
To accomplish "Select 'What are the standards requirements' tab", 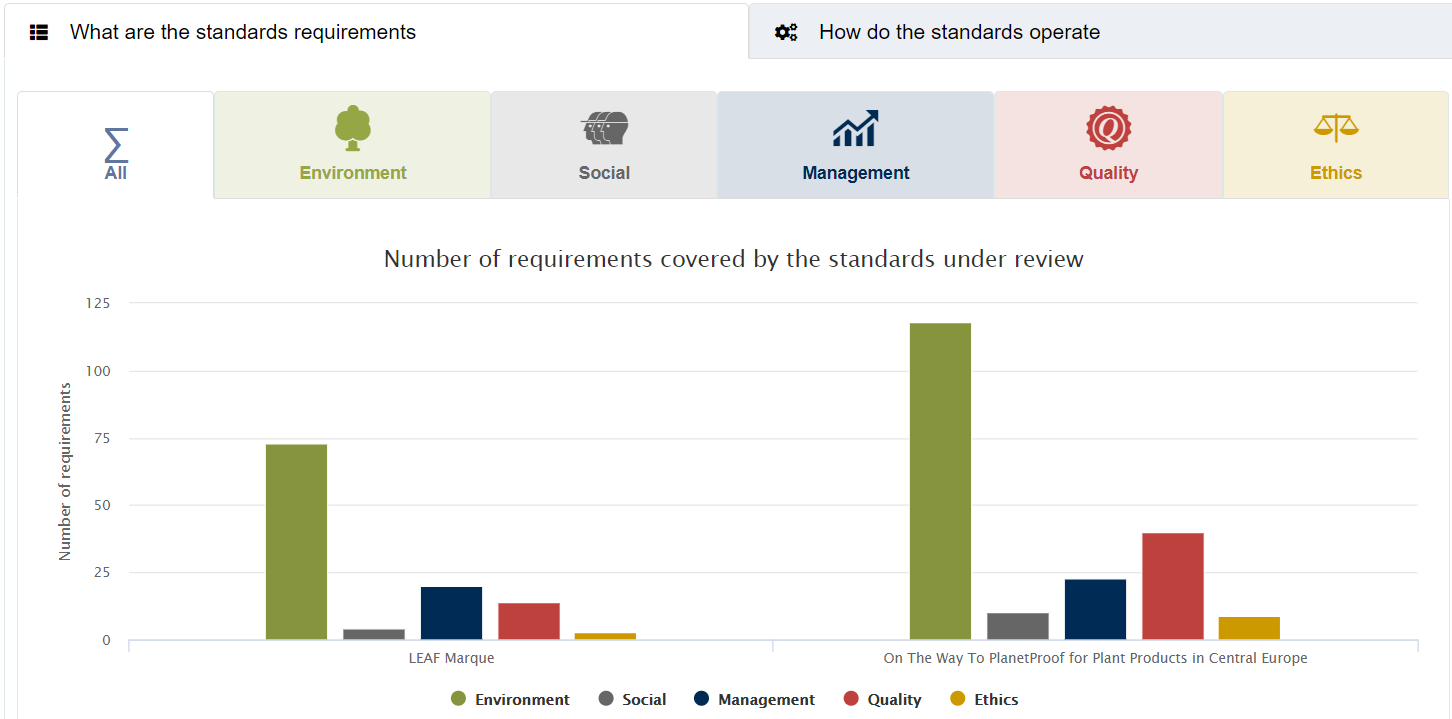I will tap(242, 32).
